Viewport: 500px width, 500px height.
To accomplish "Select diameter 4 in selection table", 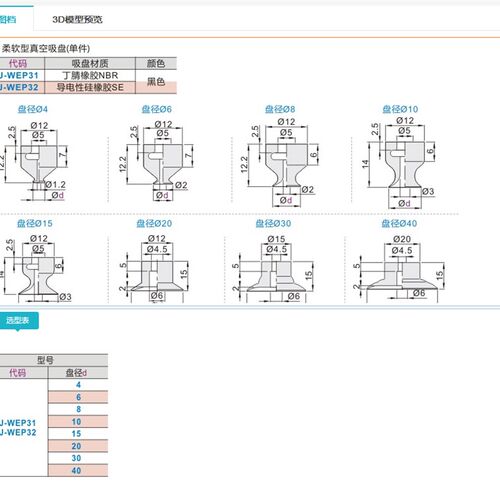I will 78,385.
